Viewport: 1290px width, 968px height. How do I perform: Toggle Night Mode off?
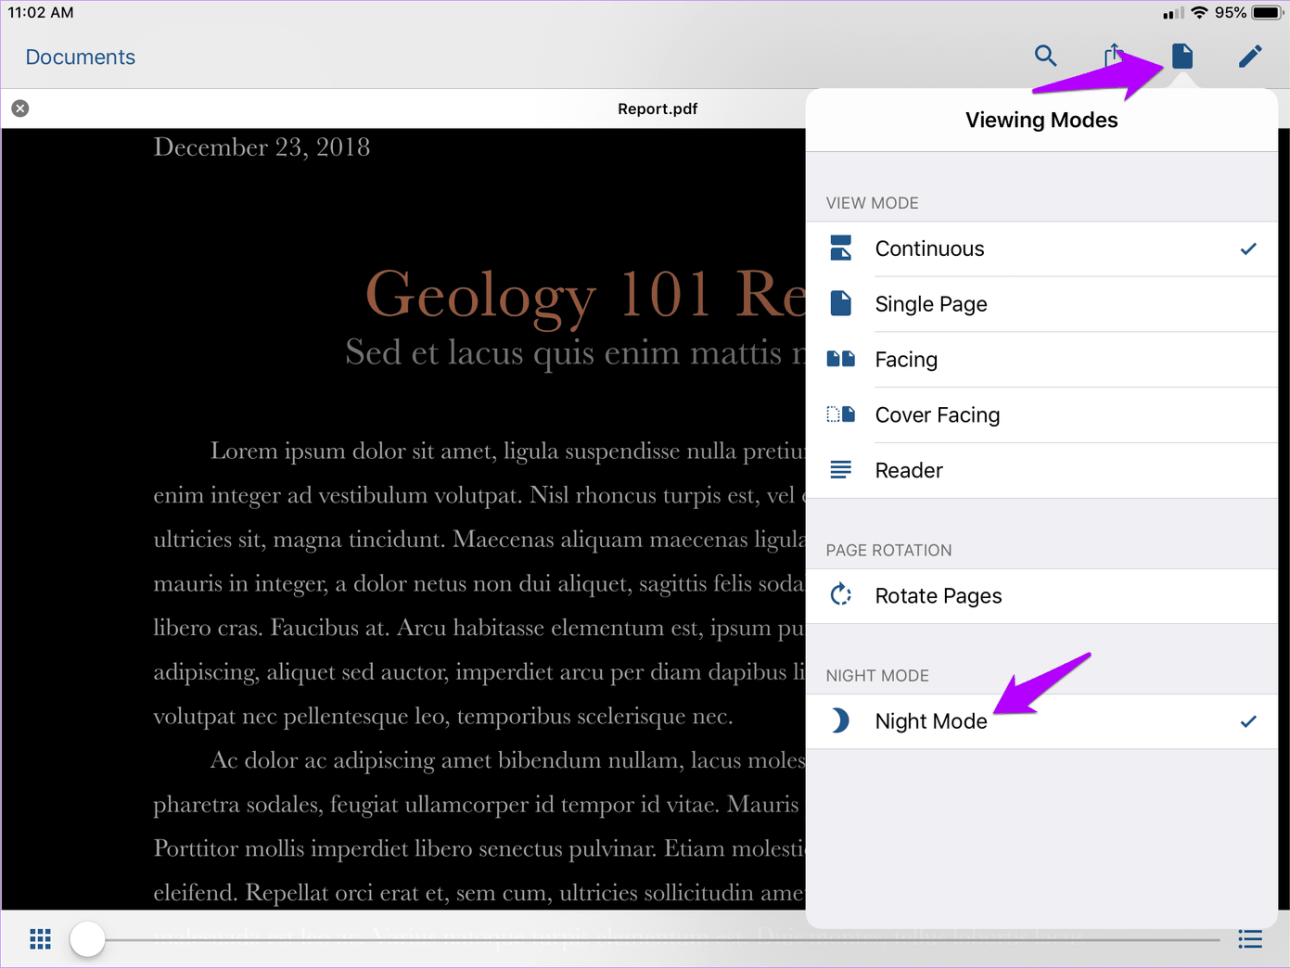[x=931, y=721]
